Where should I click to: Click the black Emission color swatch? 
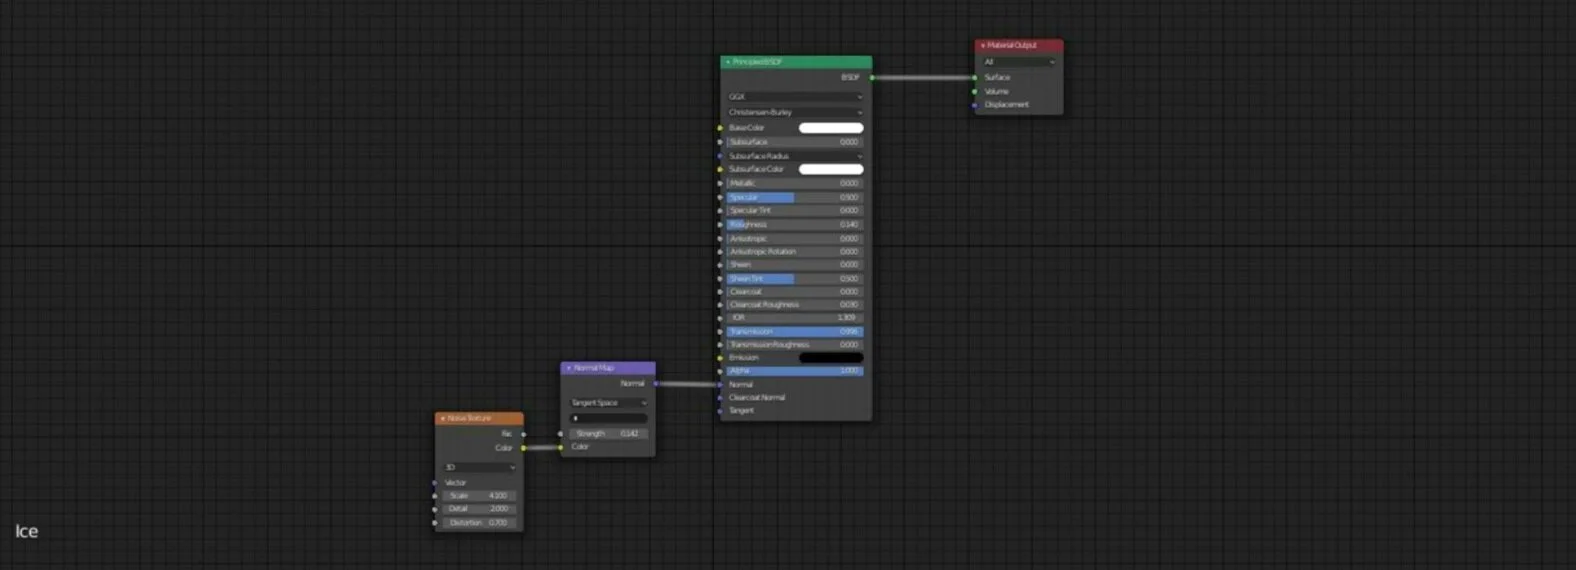click(x=831, y=358)
